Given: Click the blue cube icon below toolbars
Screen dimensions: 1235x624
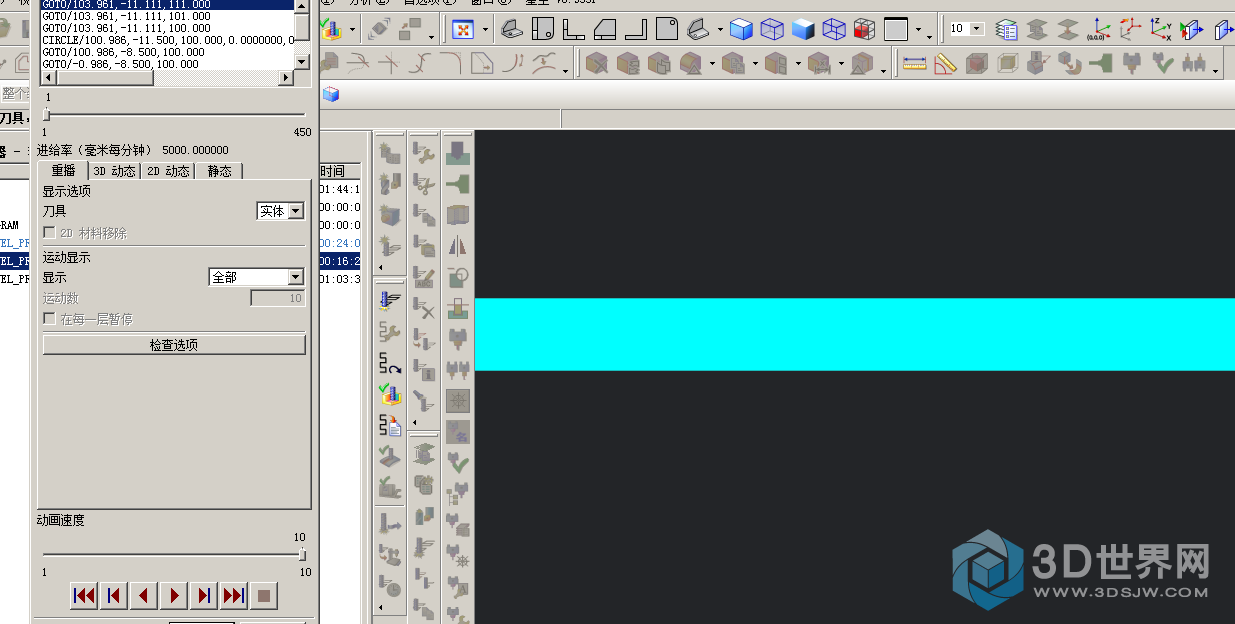Looking at the screenshot, I should click(x=331, y=94).
